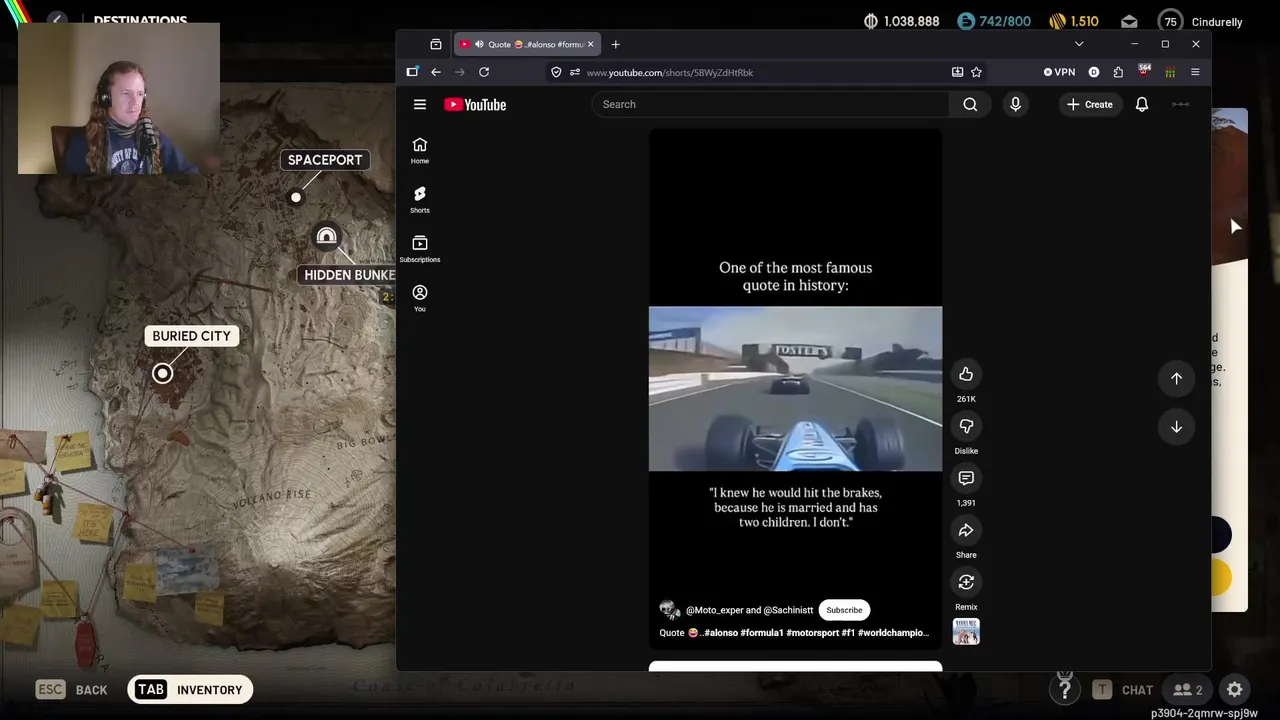Open the You page in sidebar

click(x=420, y=298)
